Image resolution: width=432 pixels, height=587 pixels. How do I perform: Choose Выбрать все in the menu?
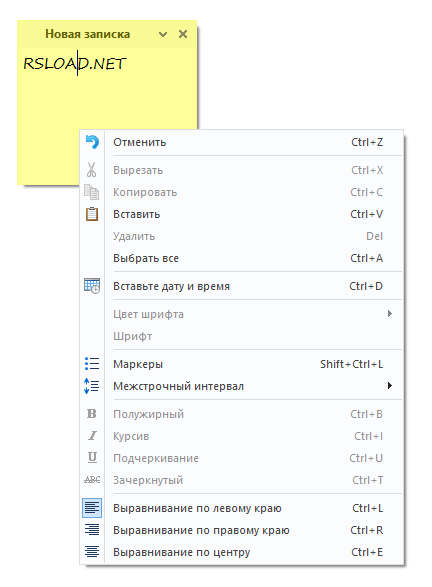[x=242, y=258]
